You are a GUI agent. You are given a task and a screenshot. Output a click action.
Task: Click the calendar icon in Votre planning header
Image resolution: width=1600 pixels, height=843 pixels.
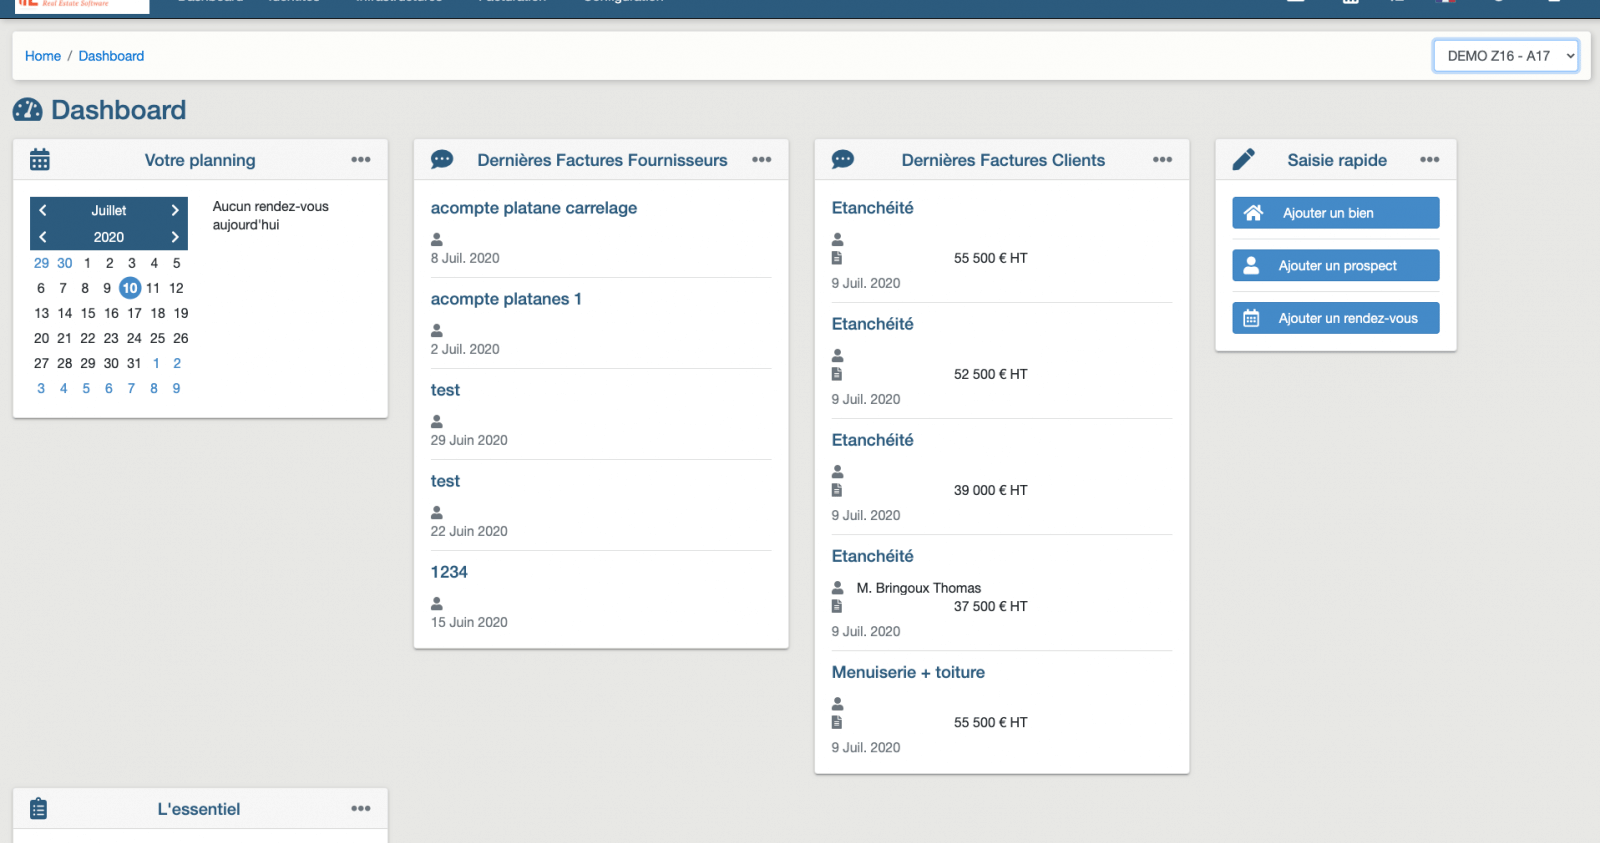pyautogui.click(x=40, y=160)
